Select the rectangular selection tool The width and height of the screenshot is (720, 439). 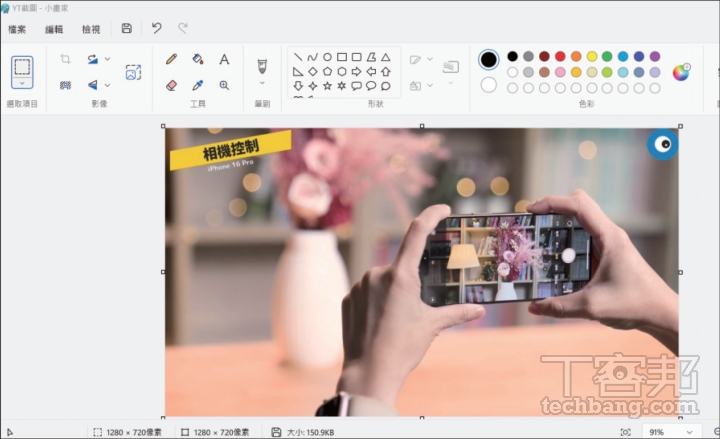[22, 67]
